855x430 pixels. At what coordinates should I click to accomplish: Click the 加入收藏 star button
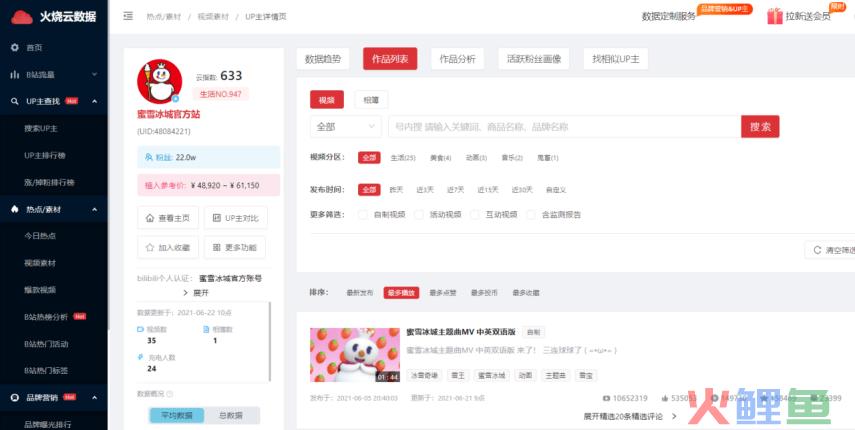click(x=168, y=247)
